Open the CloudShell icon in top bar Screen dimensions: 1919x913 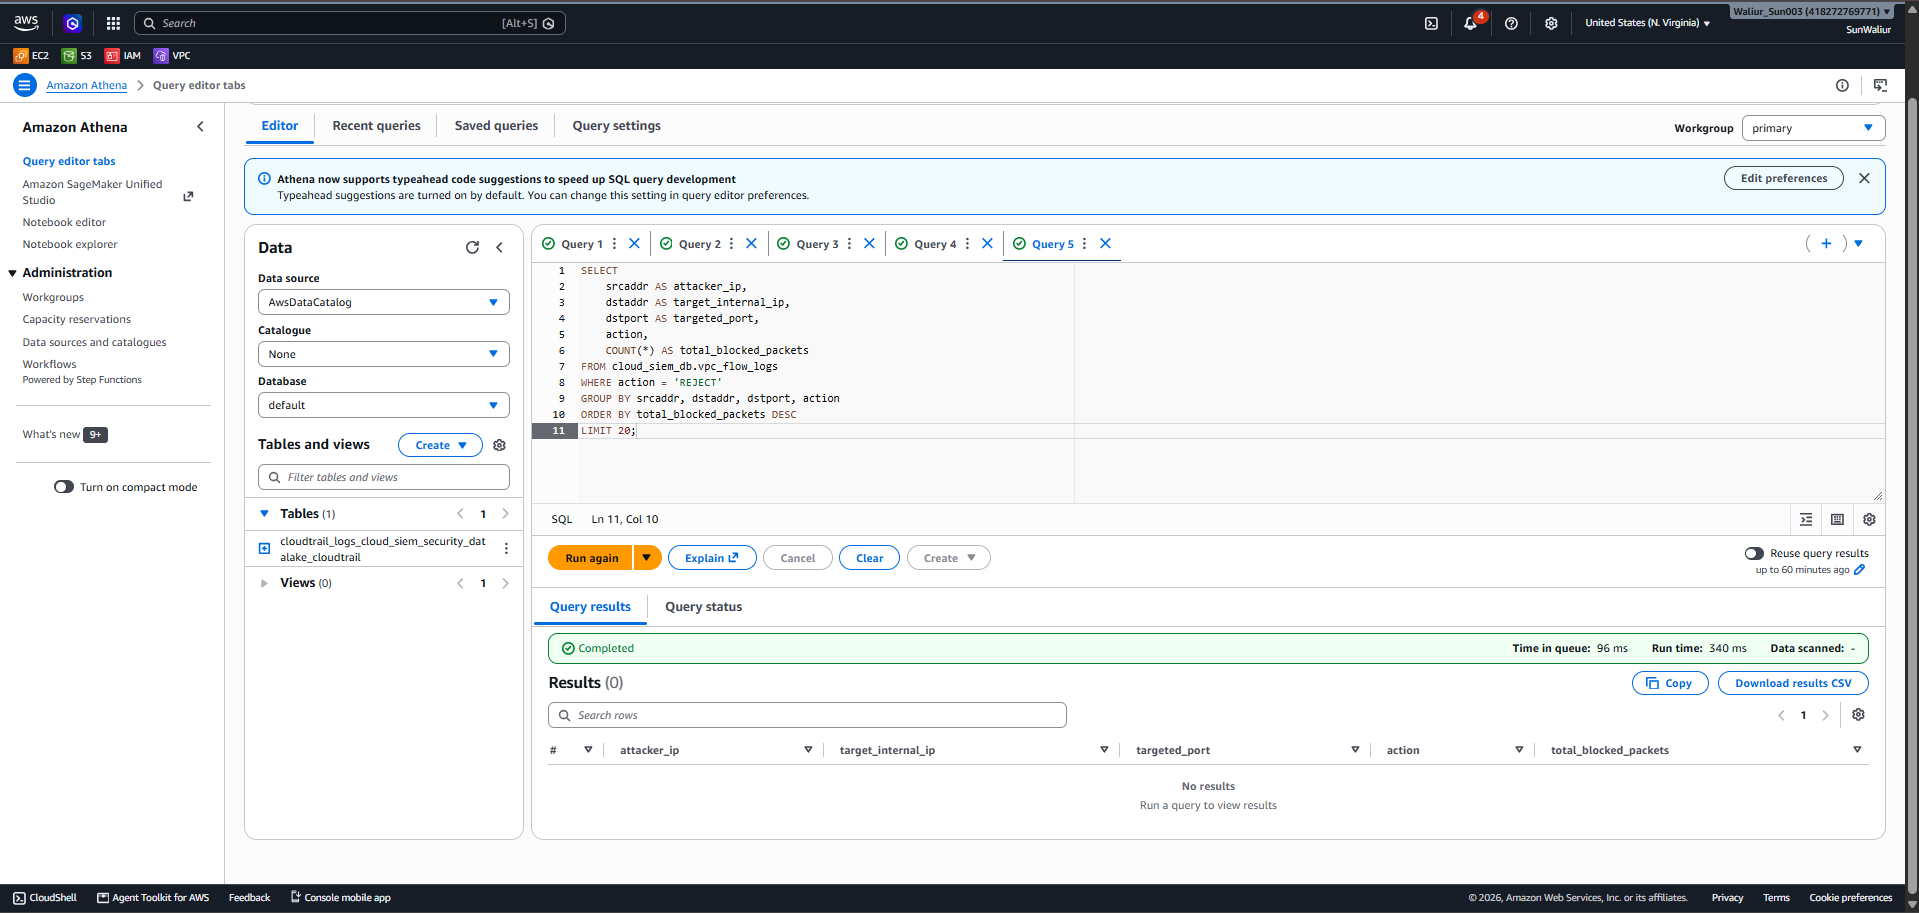(1431, 23)
